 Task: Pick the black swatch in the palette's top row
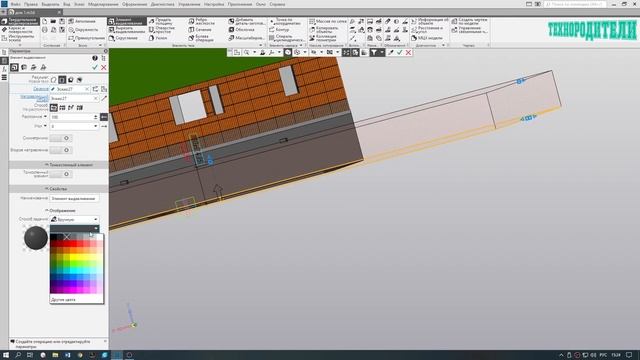coord(53,237)
